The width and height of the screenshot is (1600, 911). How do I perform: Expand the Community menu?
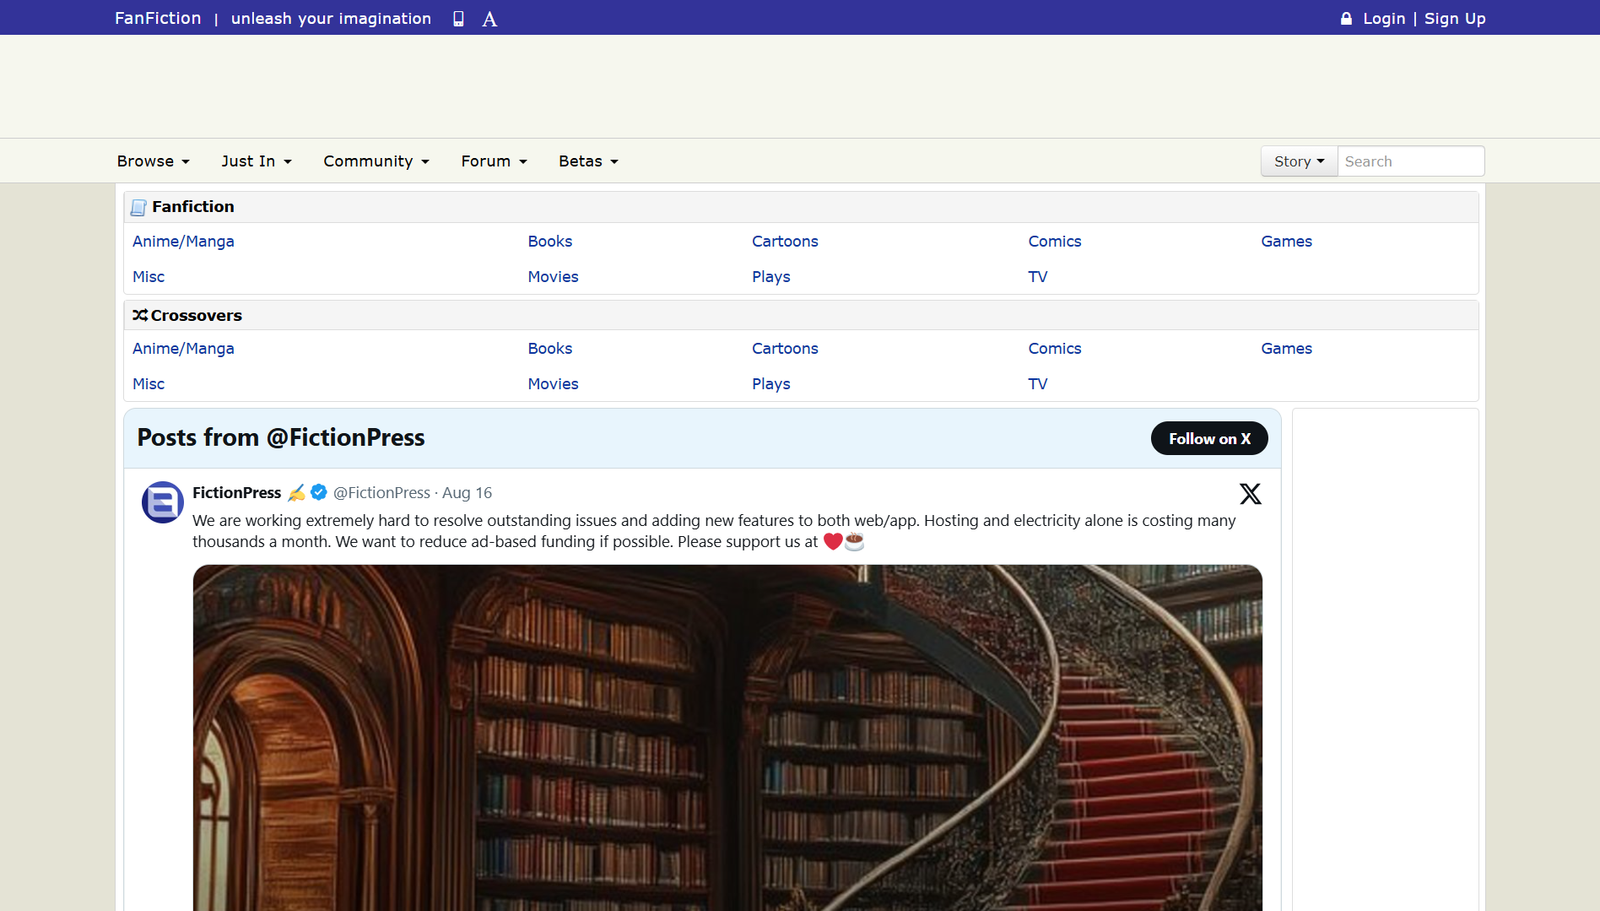coord(376,161)
